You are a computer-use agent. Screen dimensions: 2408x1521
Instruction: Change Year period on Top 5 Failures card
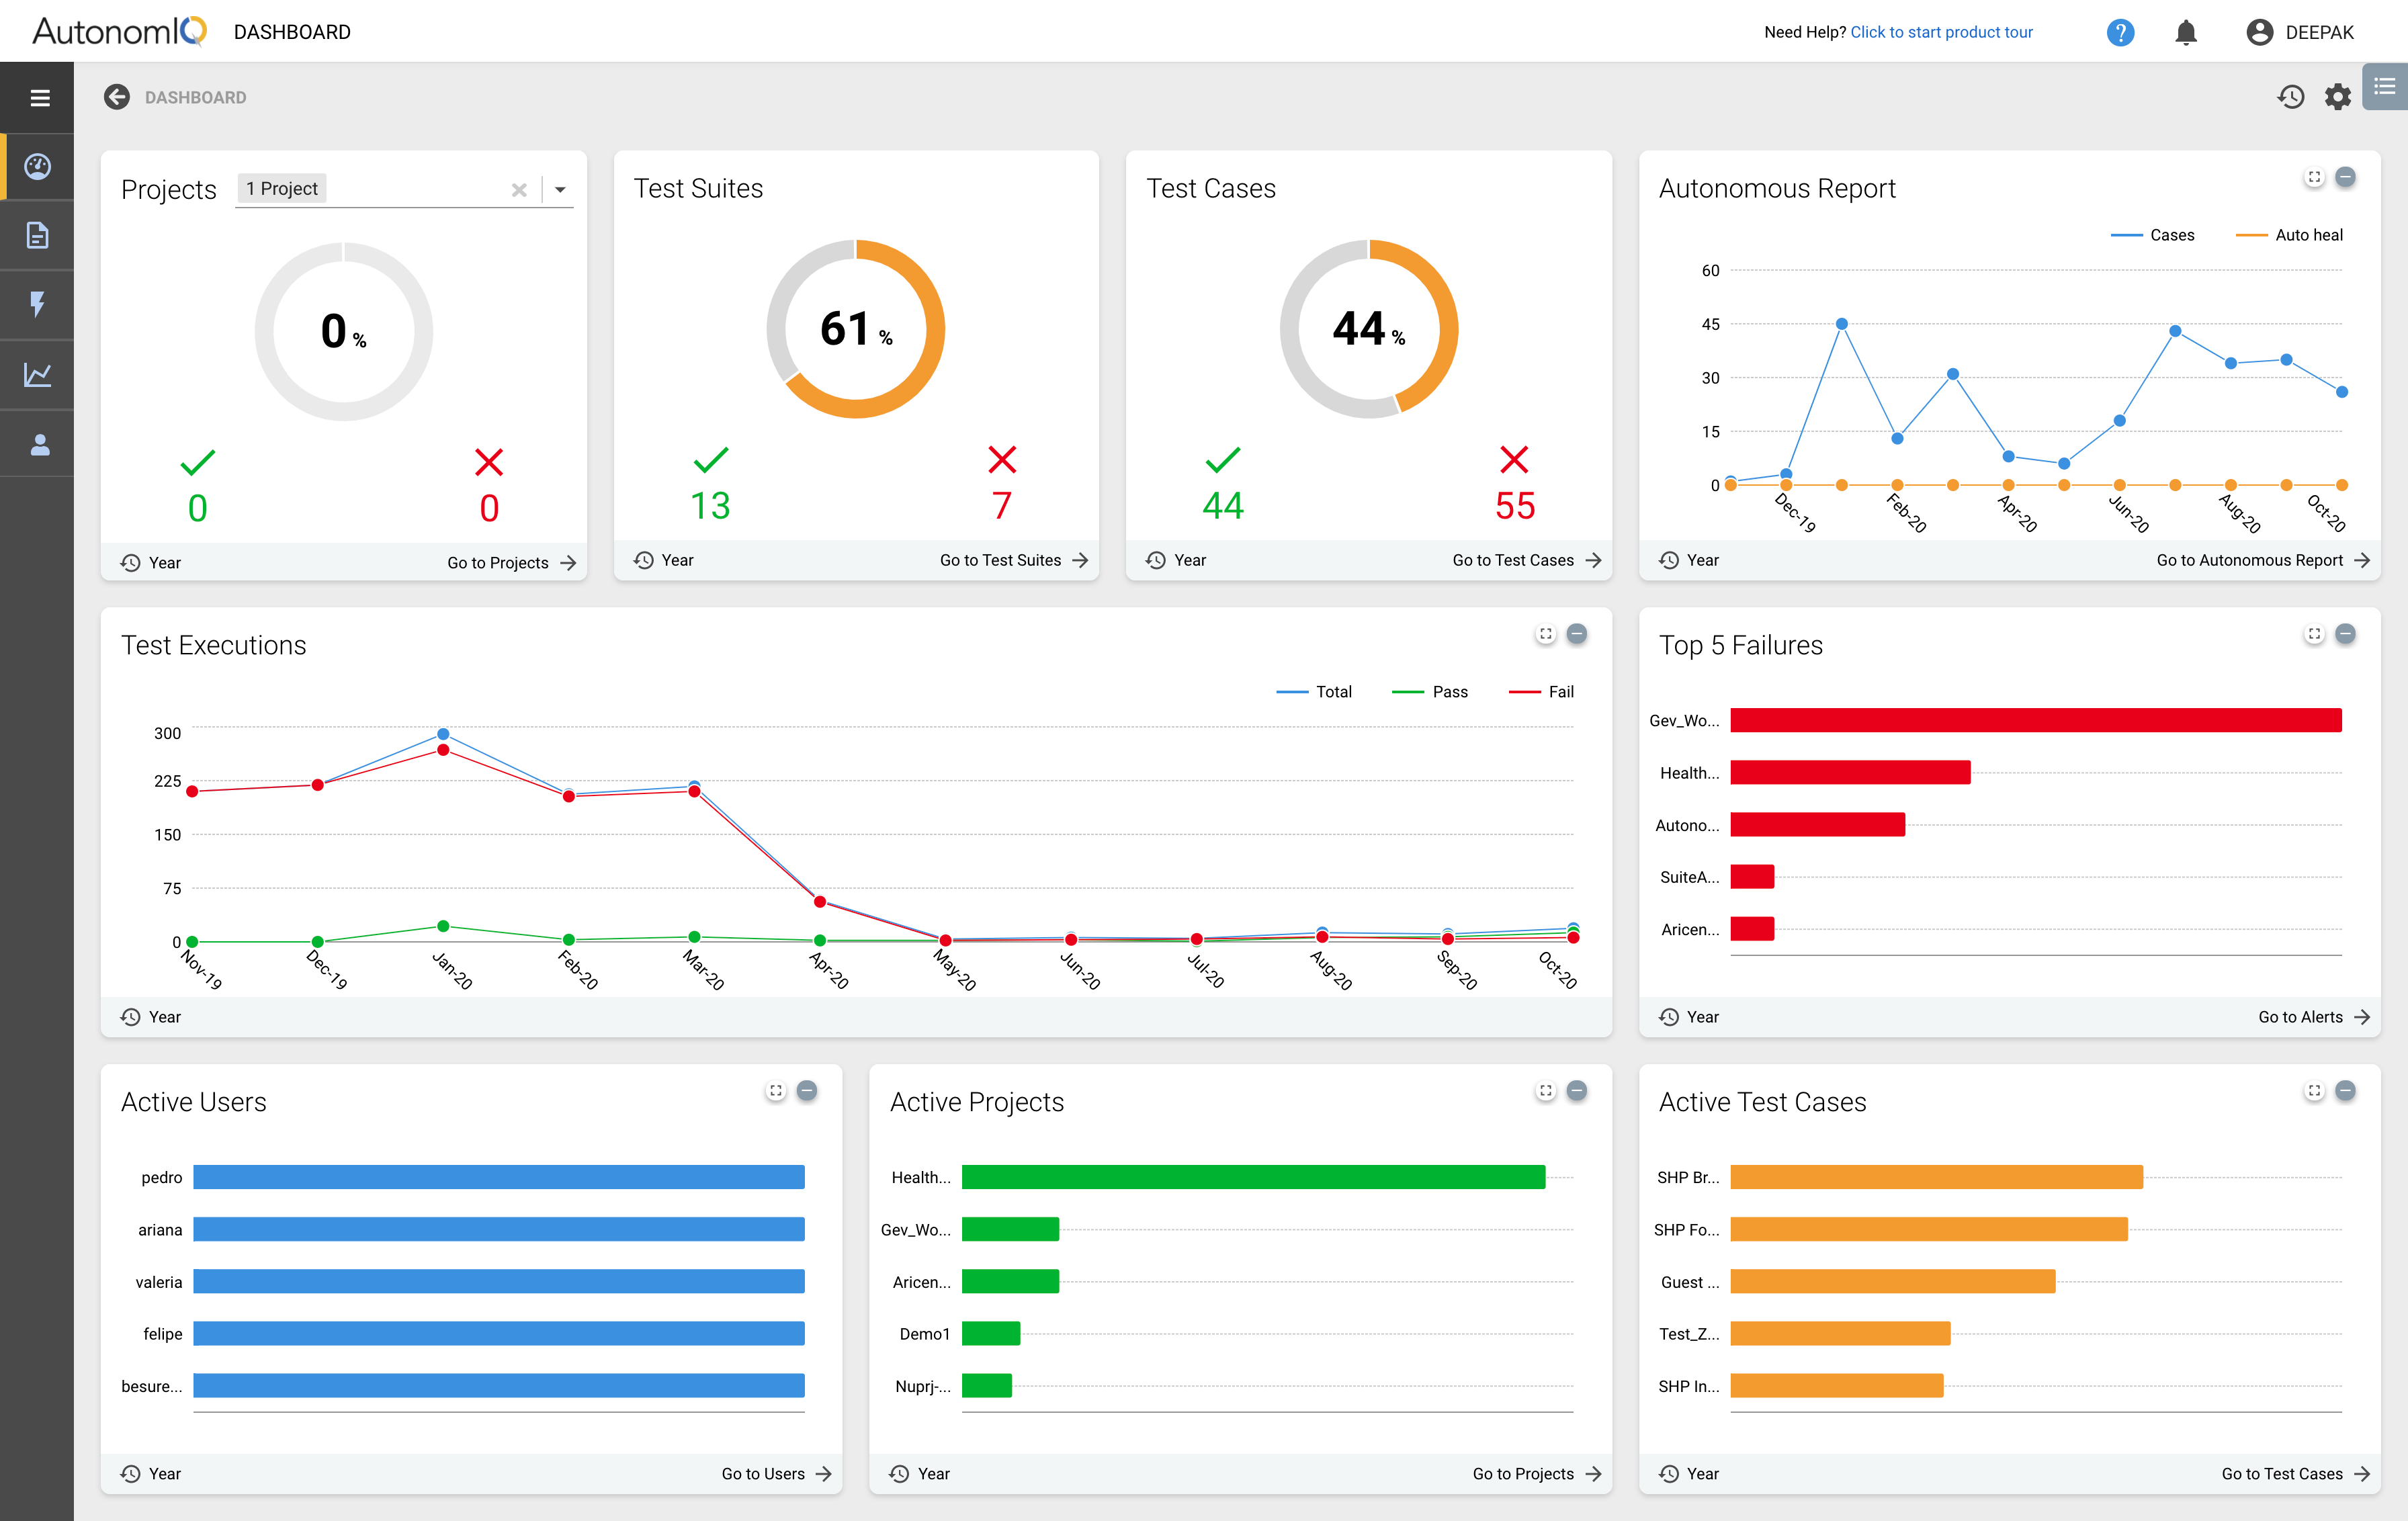[x=1689, y=1017]
